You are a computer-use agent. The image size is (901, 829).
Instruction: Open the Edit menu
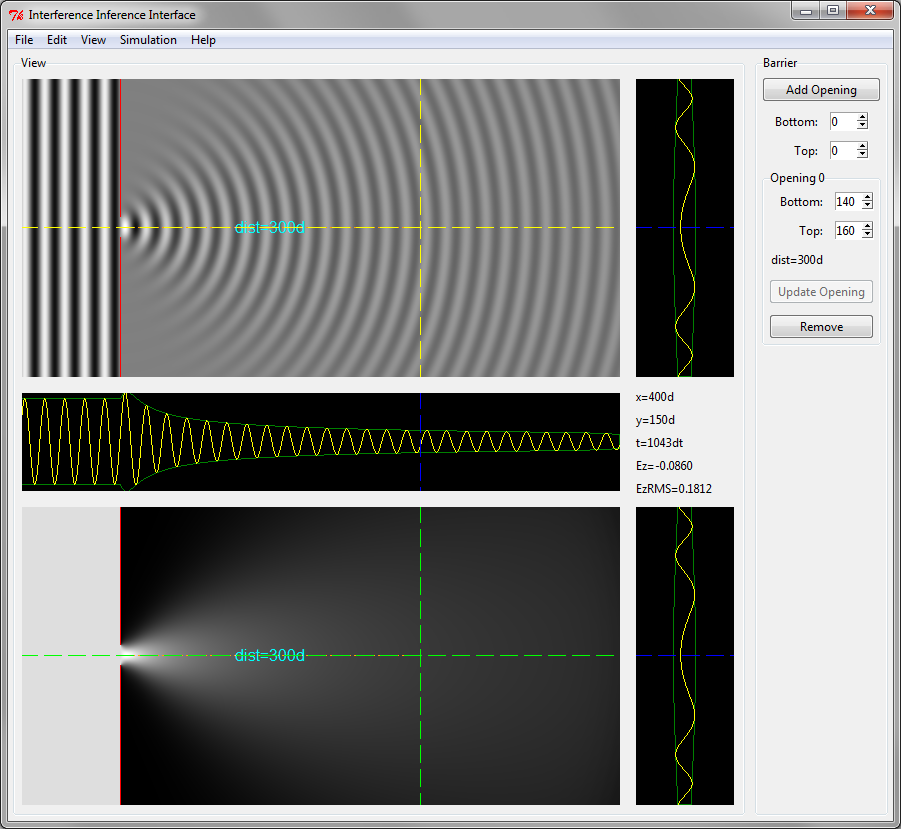pos(57,40)
